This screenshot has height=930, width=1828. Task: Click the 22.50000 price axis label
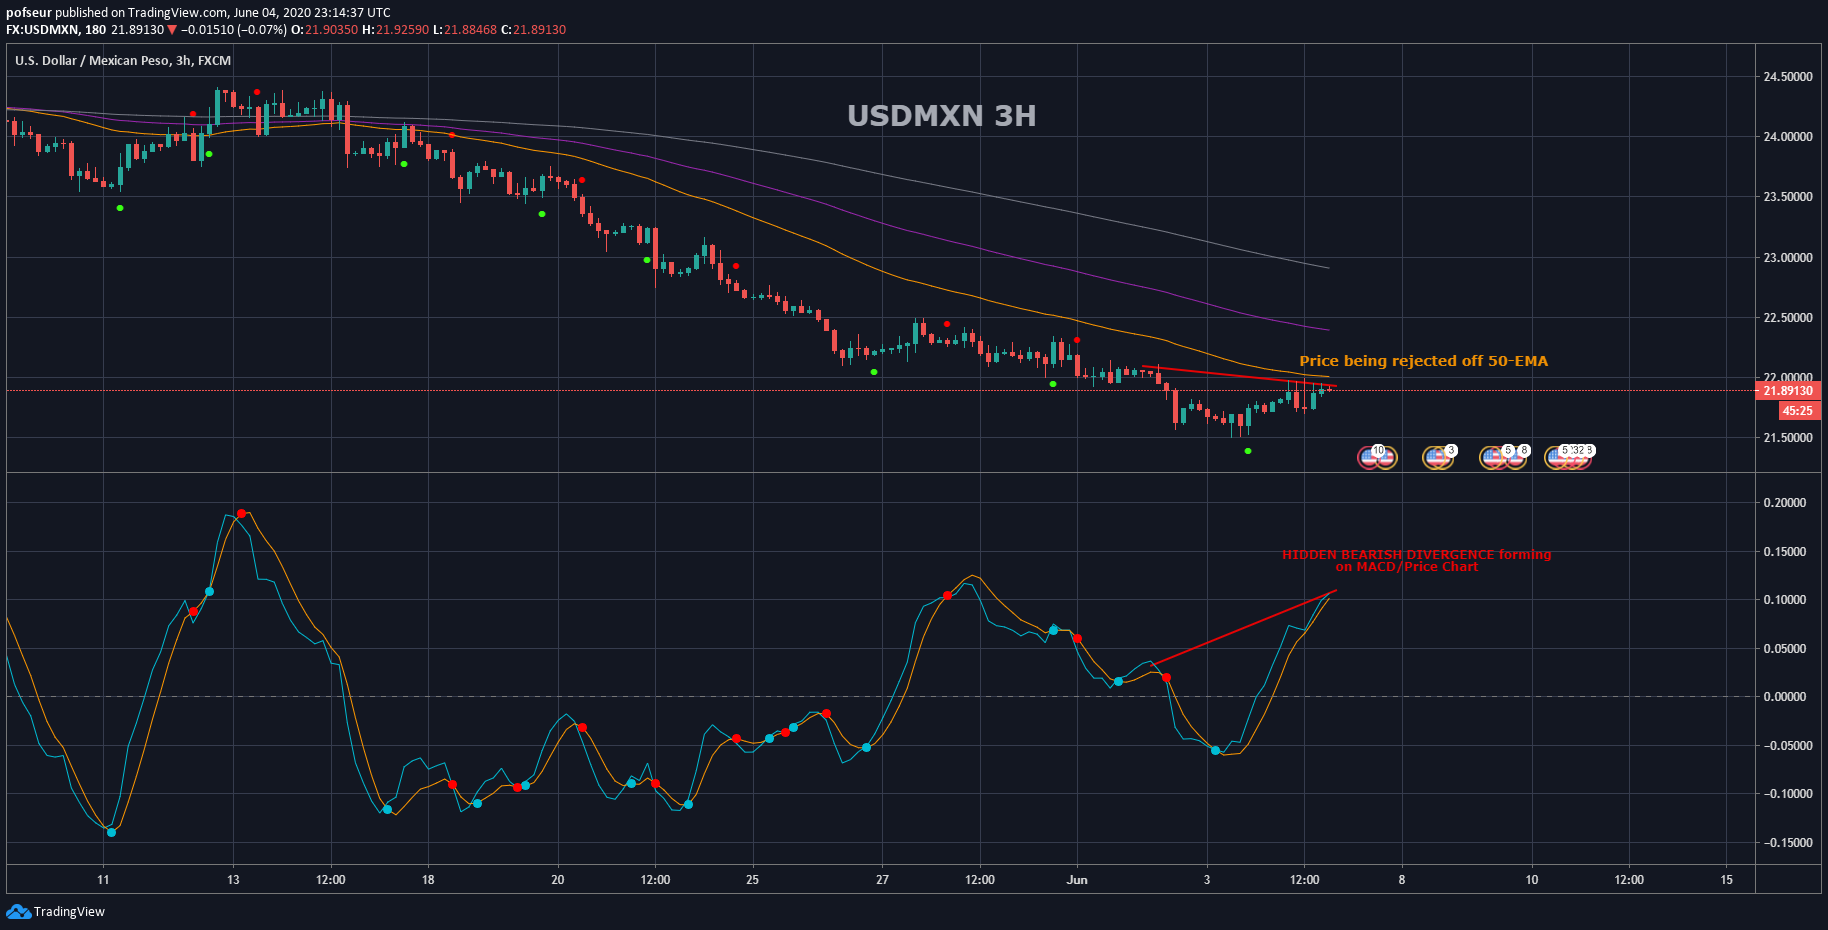(x=1788, y=318)
